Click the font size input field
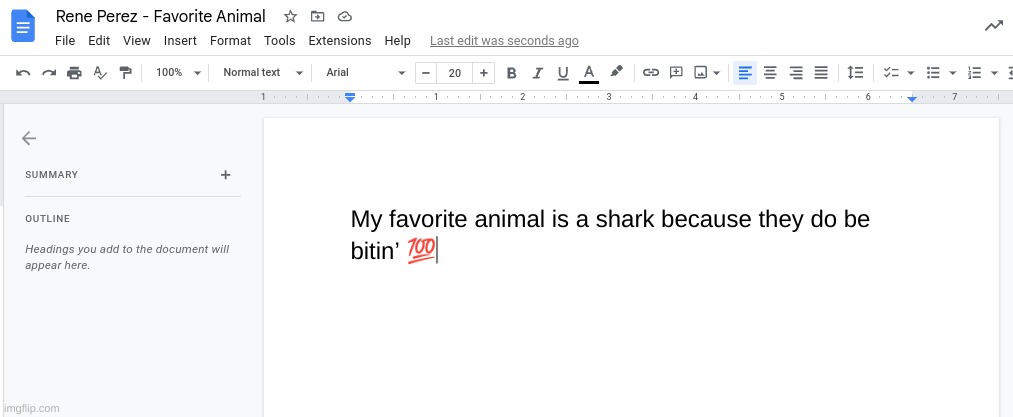This screenshot has width=1013, height=417. [x=455, y=73]
